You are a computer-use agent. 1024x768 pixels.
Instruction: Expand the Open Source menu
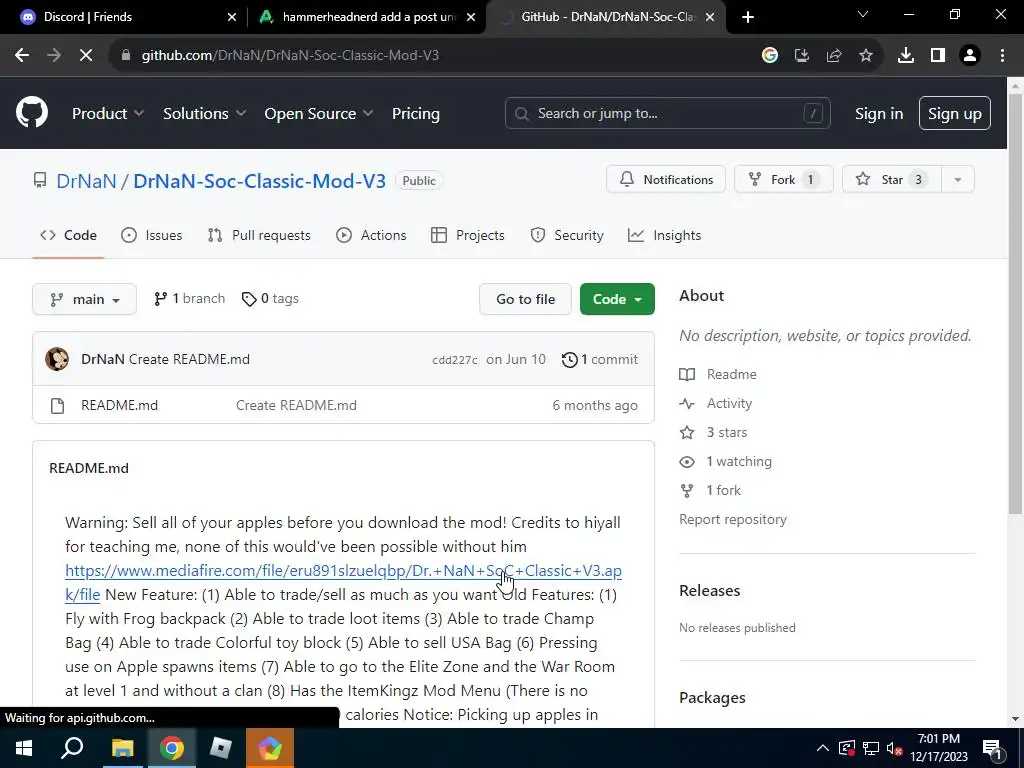pos(319,114)
